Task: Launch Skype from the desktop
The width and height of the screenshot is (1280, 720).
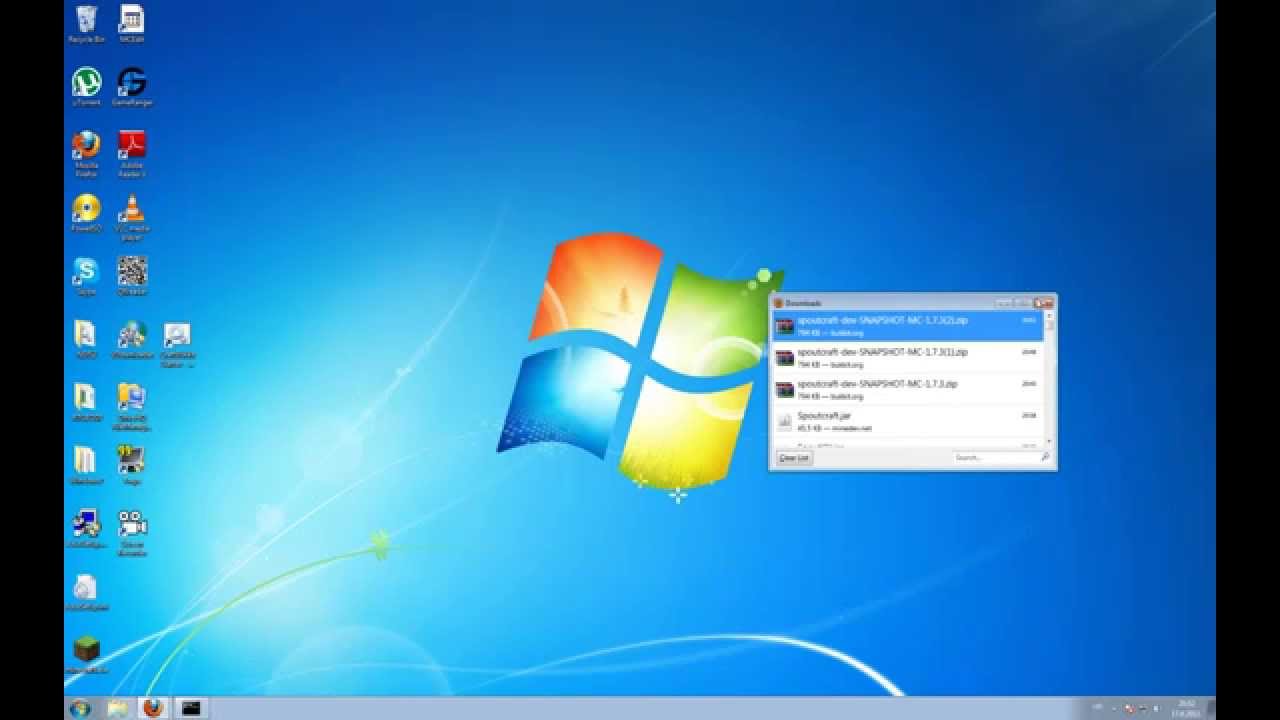Action: (87, 275)
